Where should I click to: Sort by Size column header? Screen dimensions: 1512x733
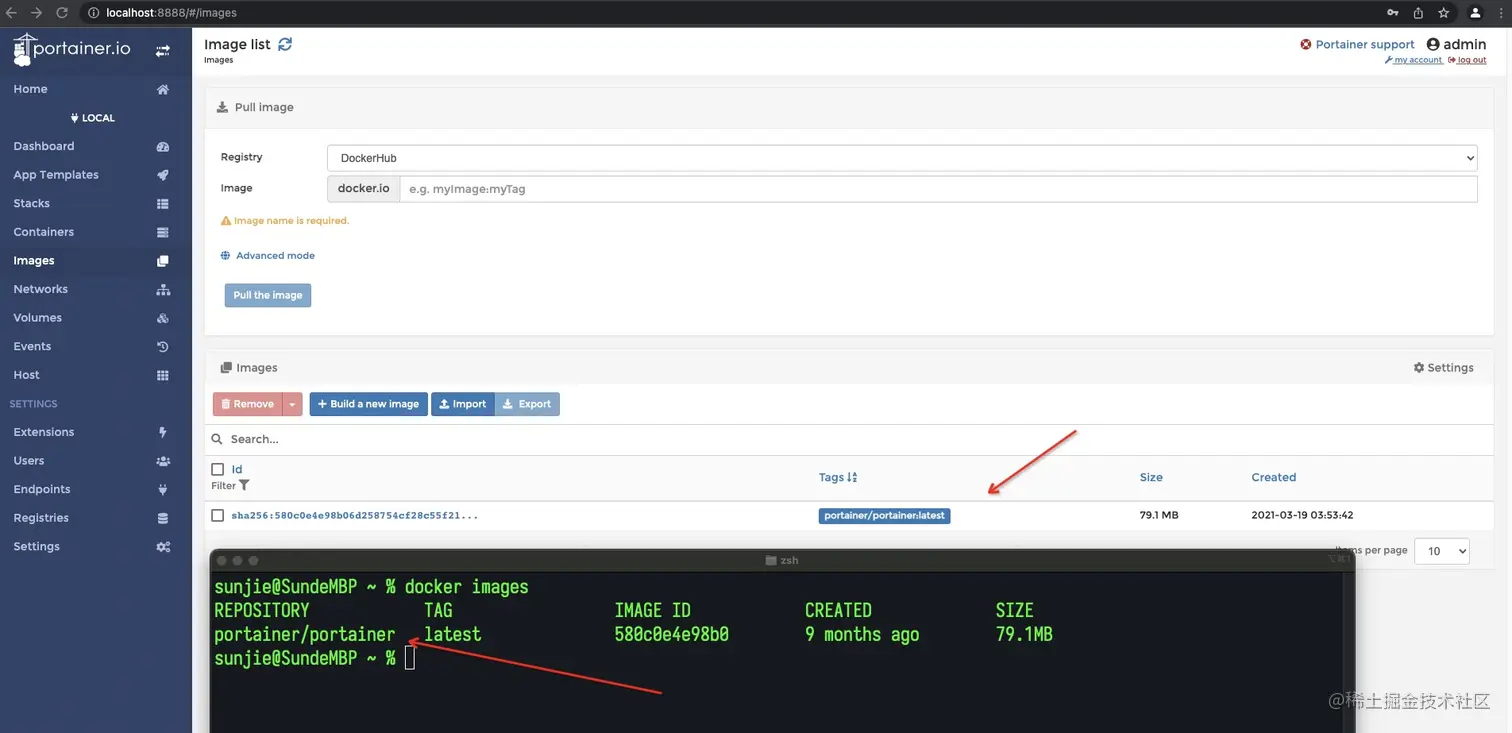pyautogui.click(x=1151, y=477)
